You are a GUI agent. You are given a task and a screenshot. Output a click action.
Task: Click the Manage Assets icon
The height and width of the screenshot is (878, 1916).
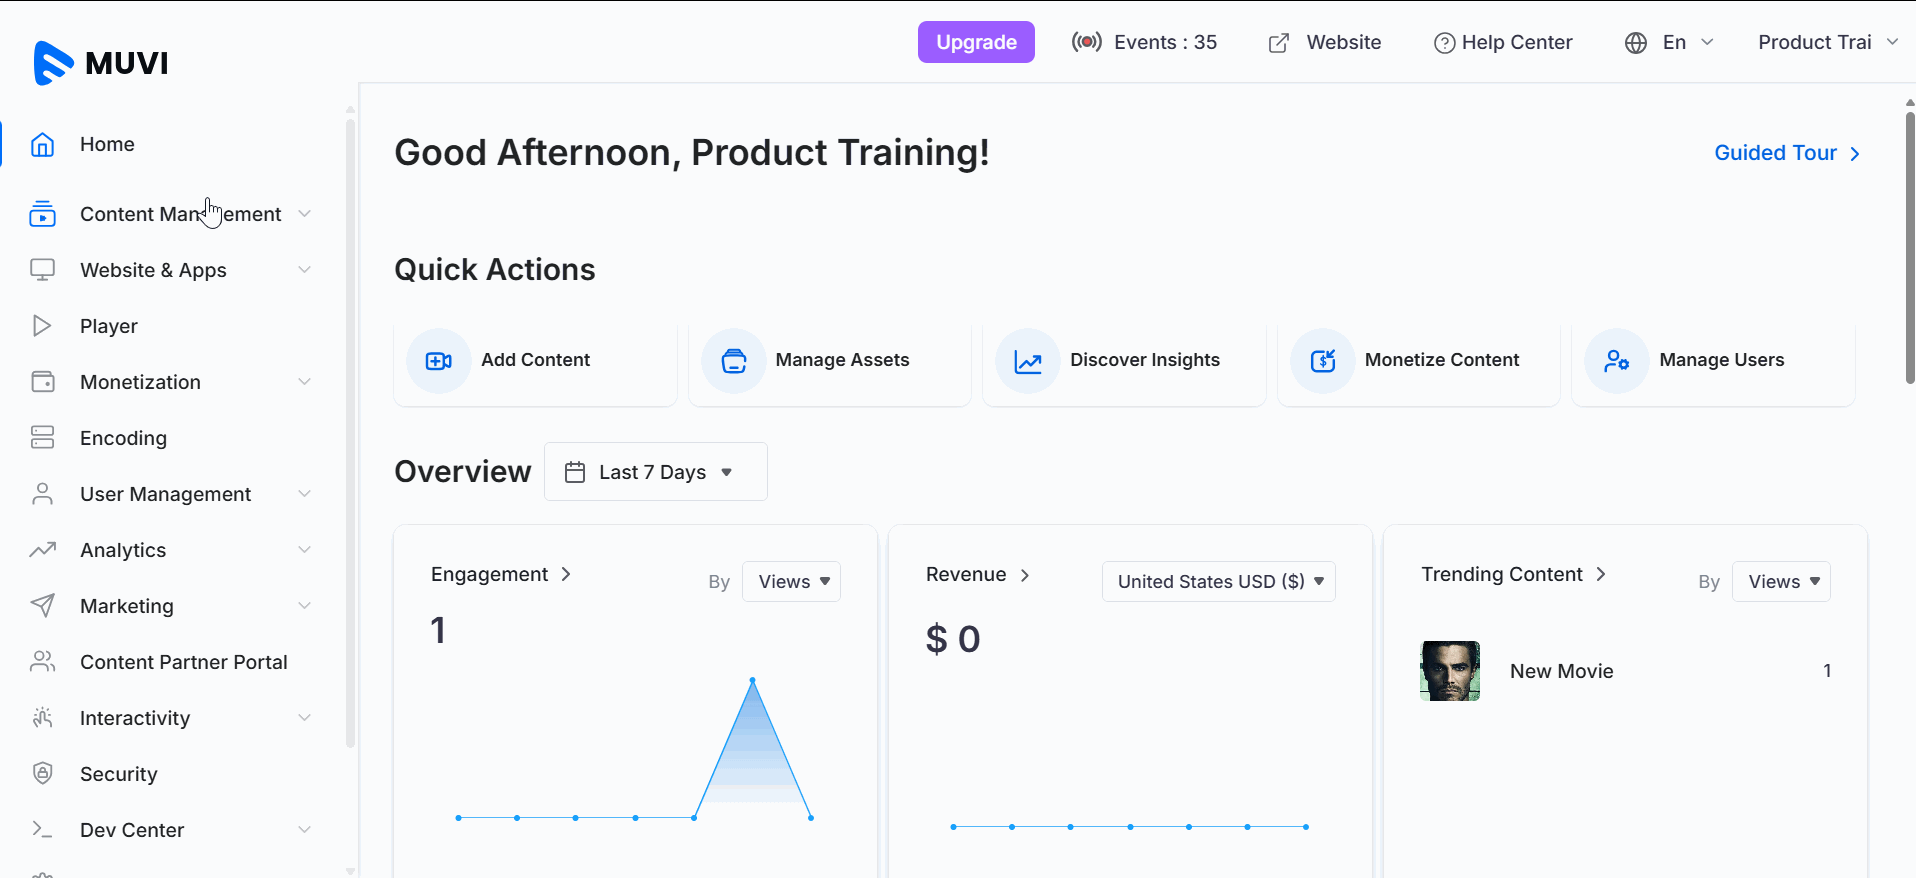[x=733, y=361]
